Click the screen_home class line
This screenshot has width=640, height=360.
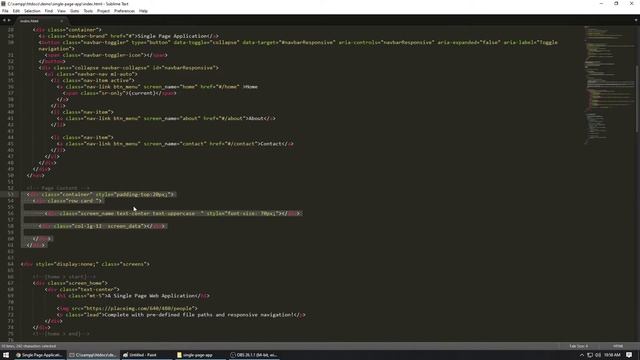70,283
